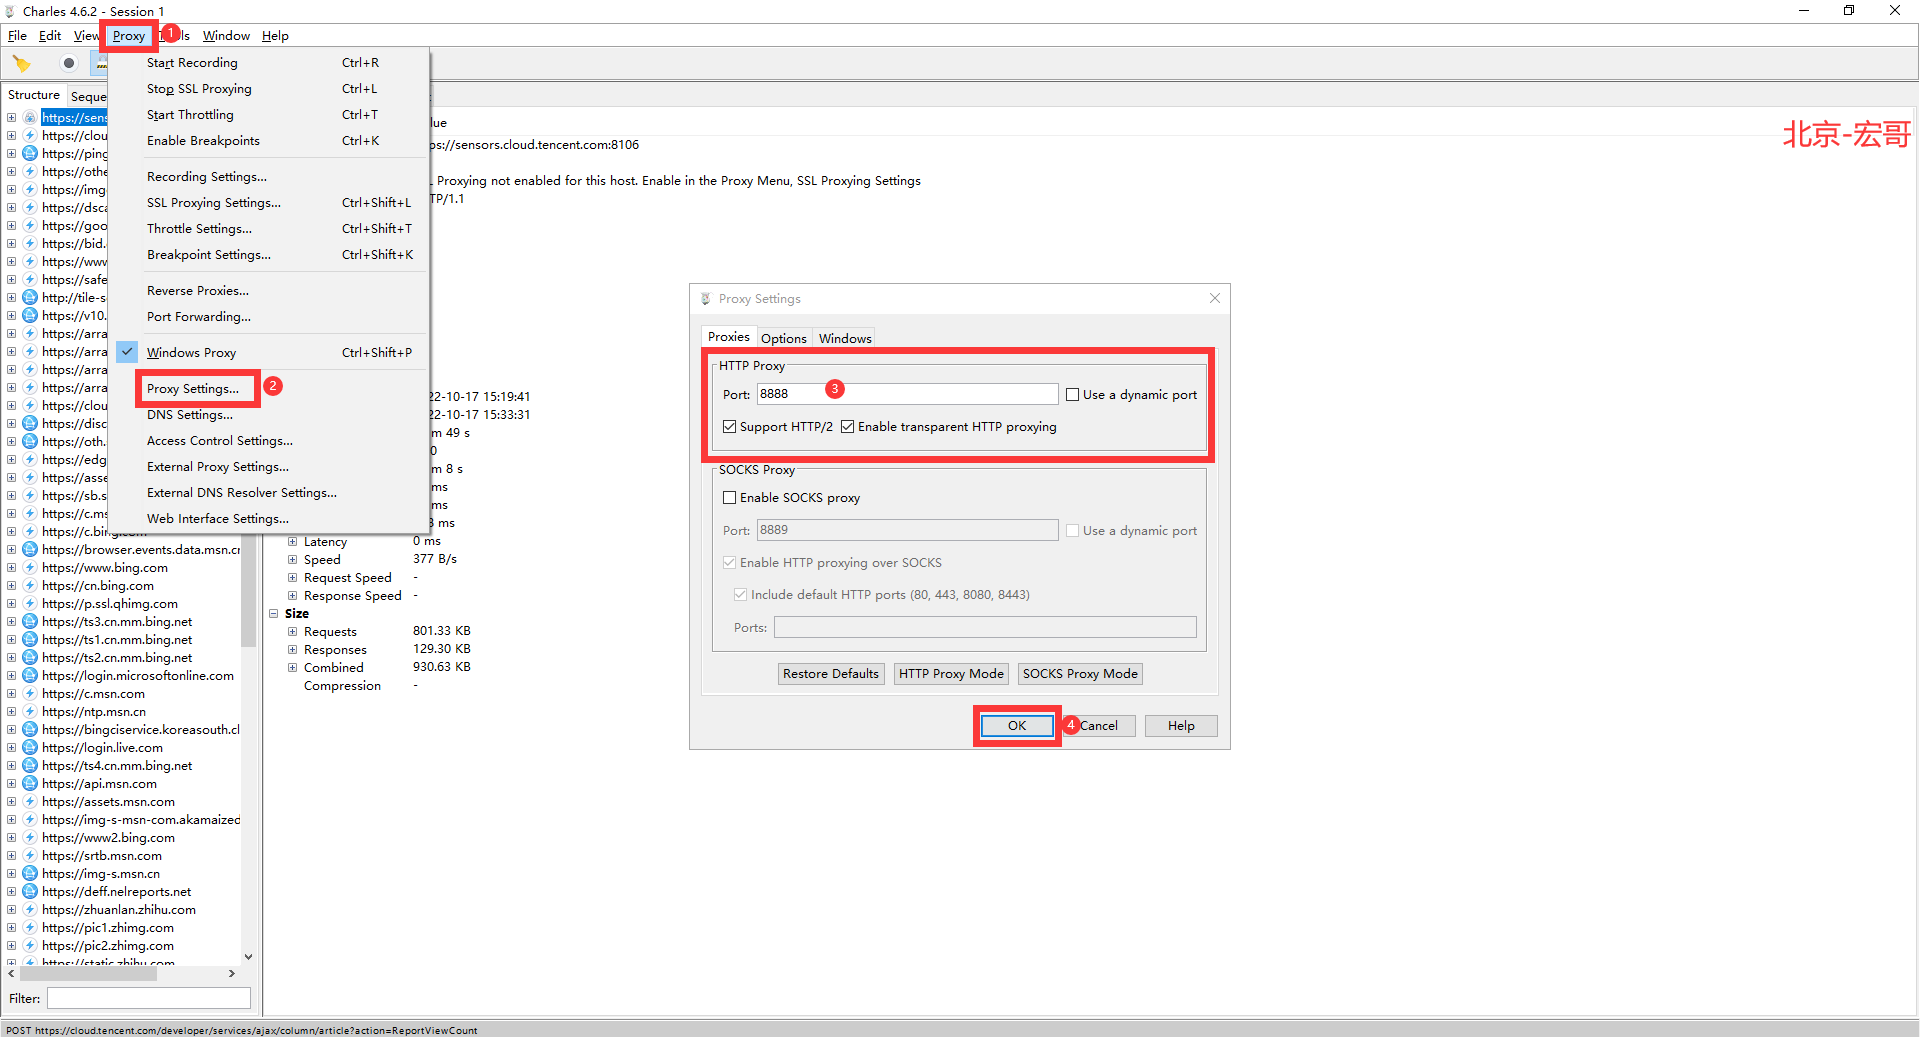The image size is (1920, 1037).
Task: Toggle Support HTTP/2 checkbox
Action: pyautogui.click(x=730, y=427)
